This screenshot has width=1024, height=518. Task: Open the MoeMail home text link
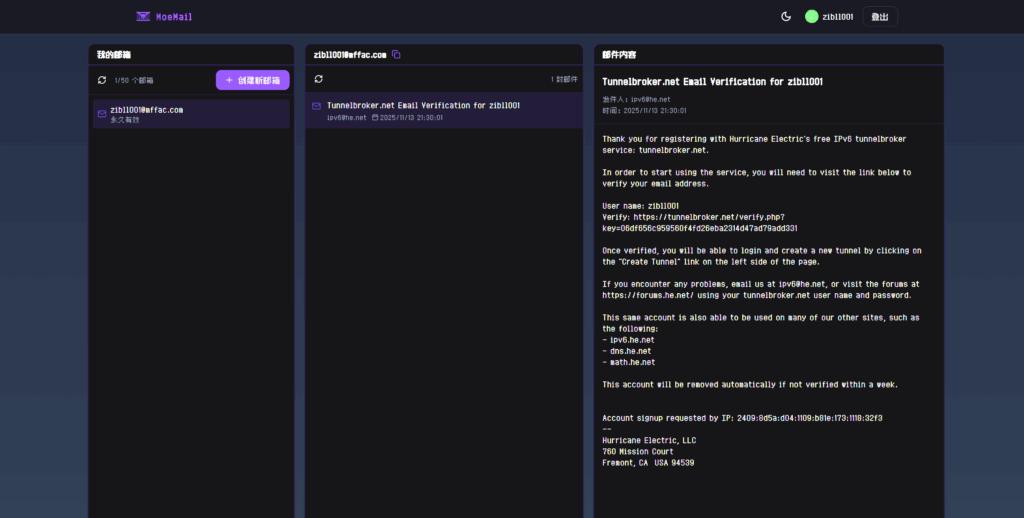click(173, 16)
